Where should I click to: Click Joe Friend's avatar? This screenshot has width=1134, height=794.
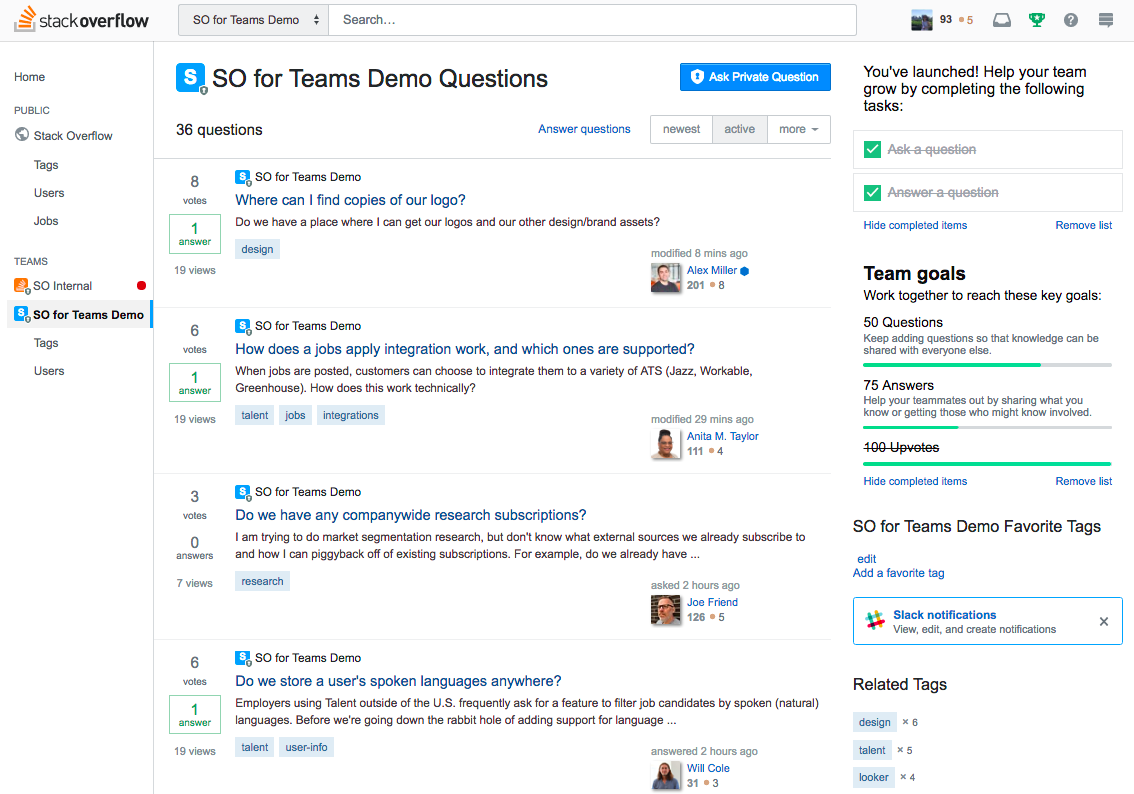665,610
